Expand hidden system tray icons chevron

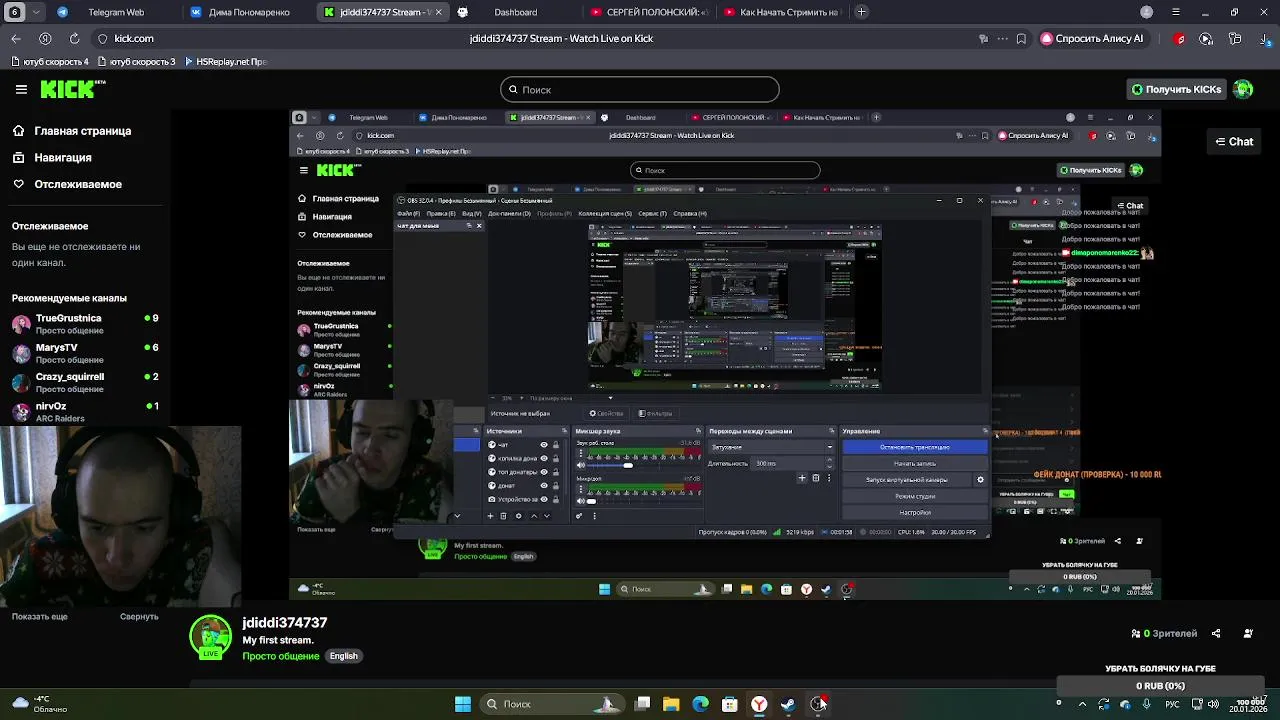coord(1082,704)
